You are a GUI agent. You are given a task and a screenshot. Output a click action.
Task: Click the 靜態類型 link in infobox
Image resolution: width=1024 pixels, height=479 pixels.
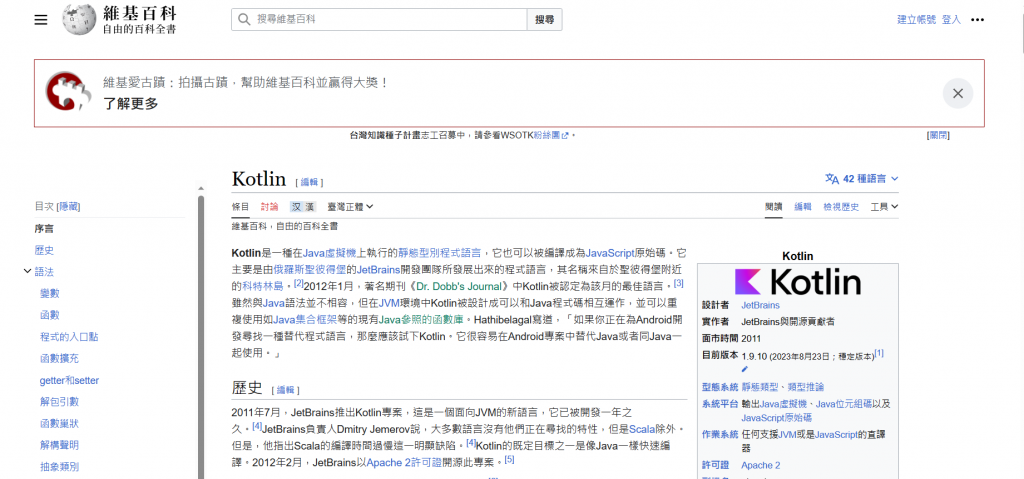760,387
